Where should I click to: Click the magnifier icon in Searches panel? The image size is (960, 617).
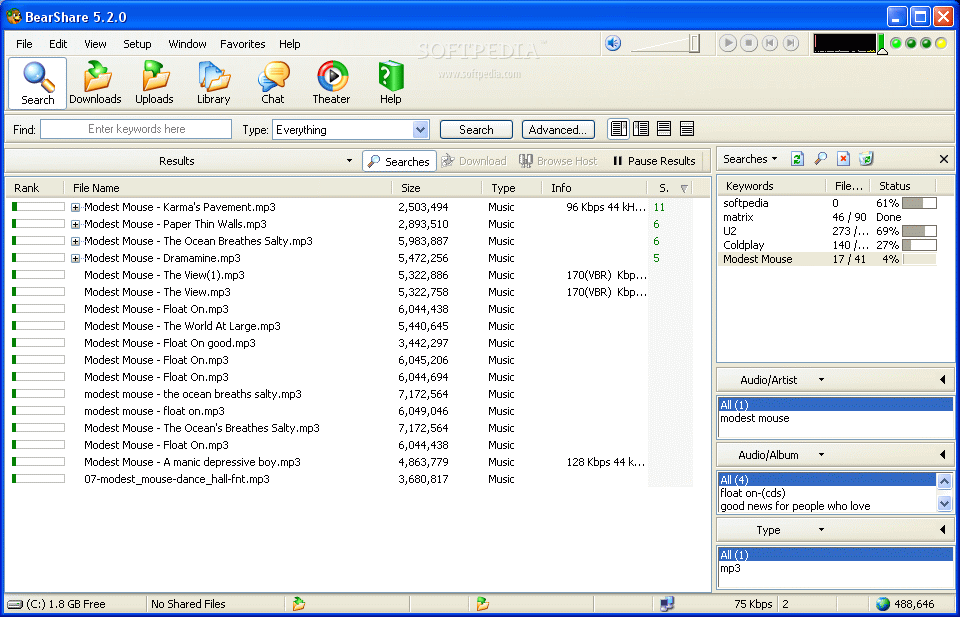click(820, 159)
